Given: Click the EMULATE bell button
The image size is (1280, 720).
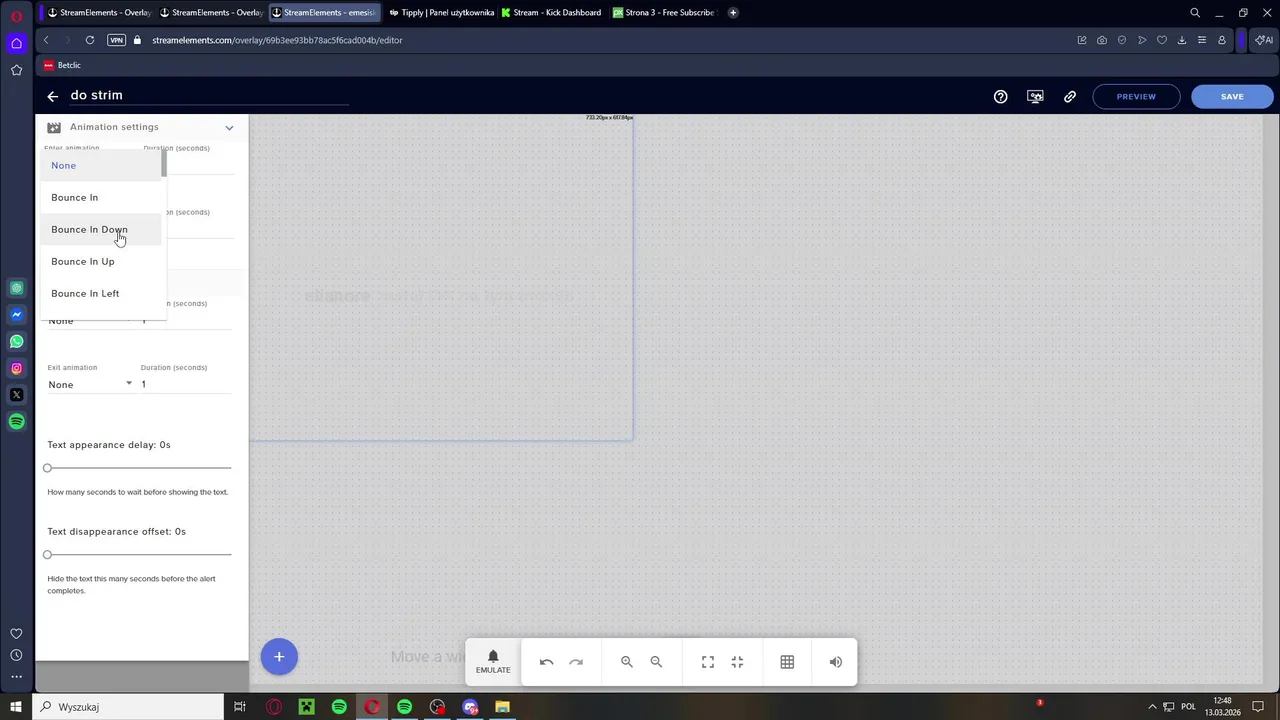Looking at the screenshot, I should point(493,662).
